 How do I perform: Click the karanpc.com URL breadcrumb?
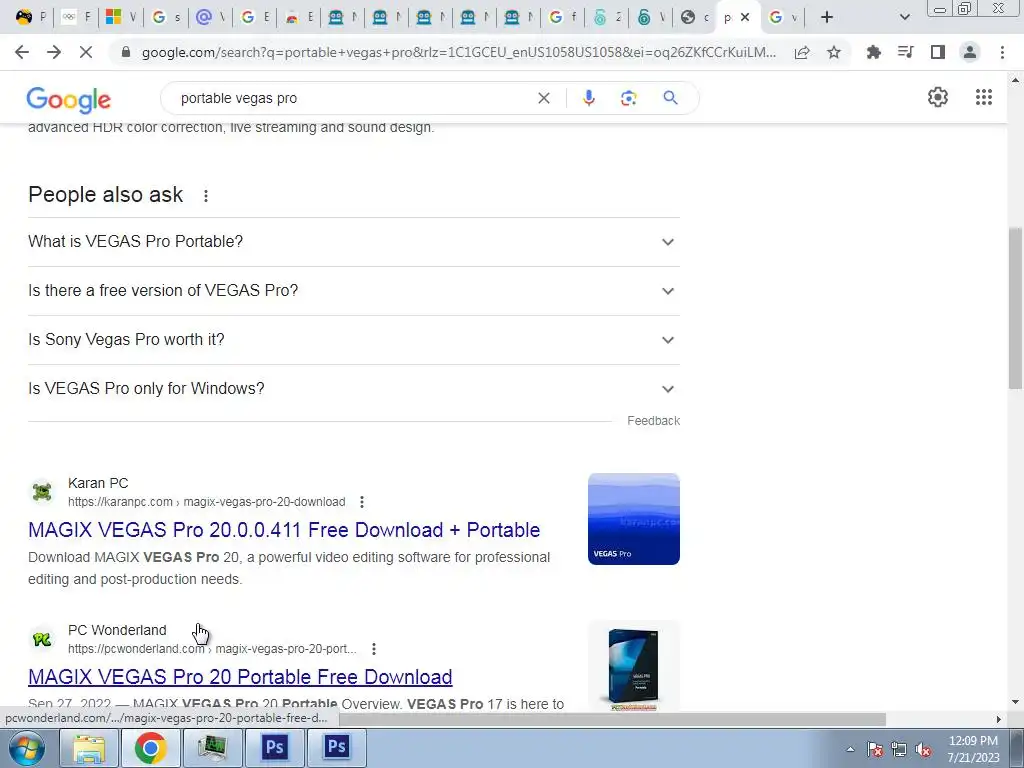[207, 502]
